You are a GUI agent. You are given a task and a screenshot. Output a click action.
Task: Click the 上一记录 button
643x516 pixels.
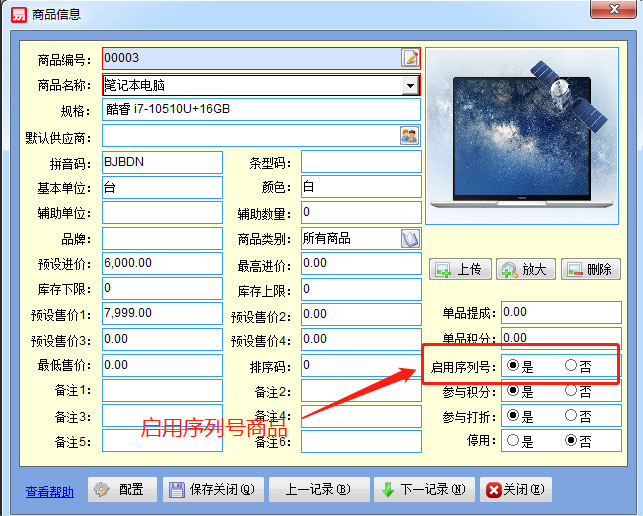point(317,490)
